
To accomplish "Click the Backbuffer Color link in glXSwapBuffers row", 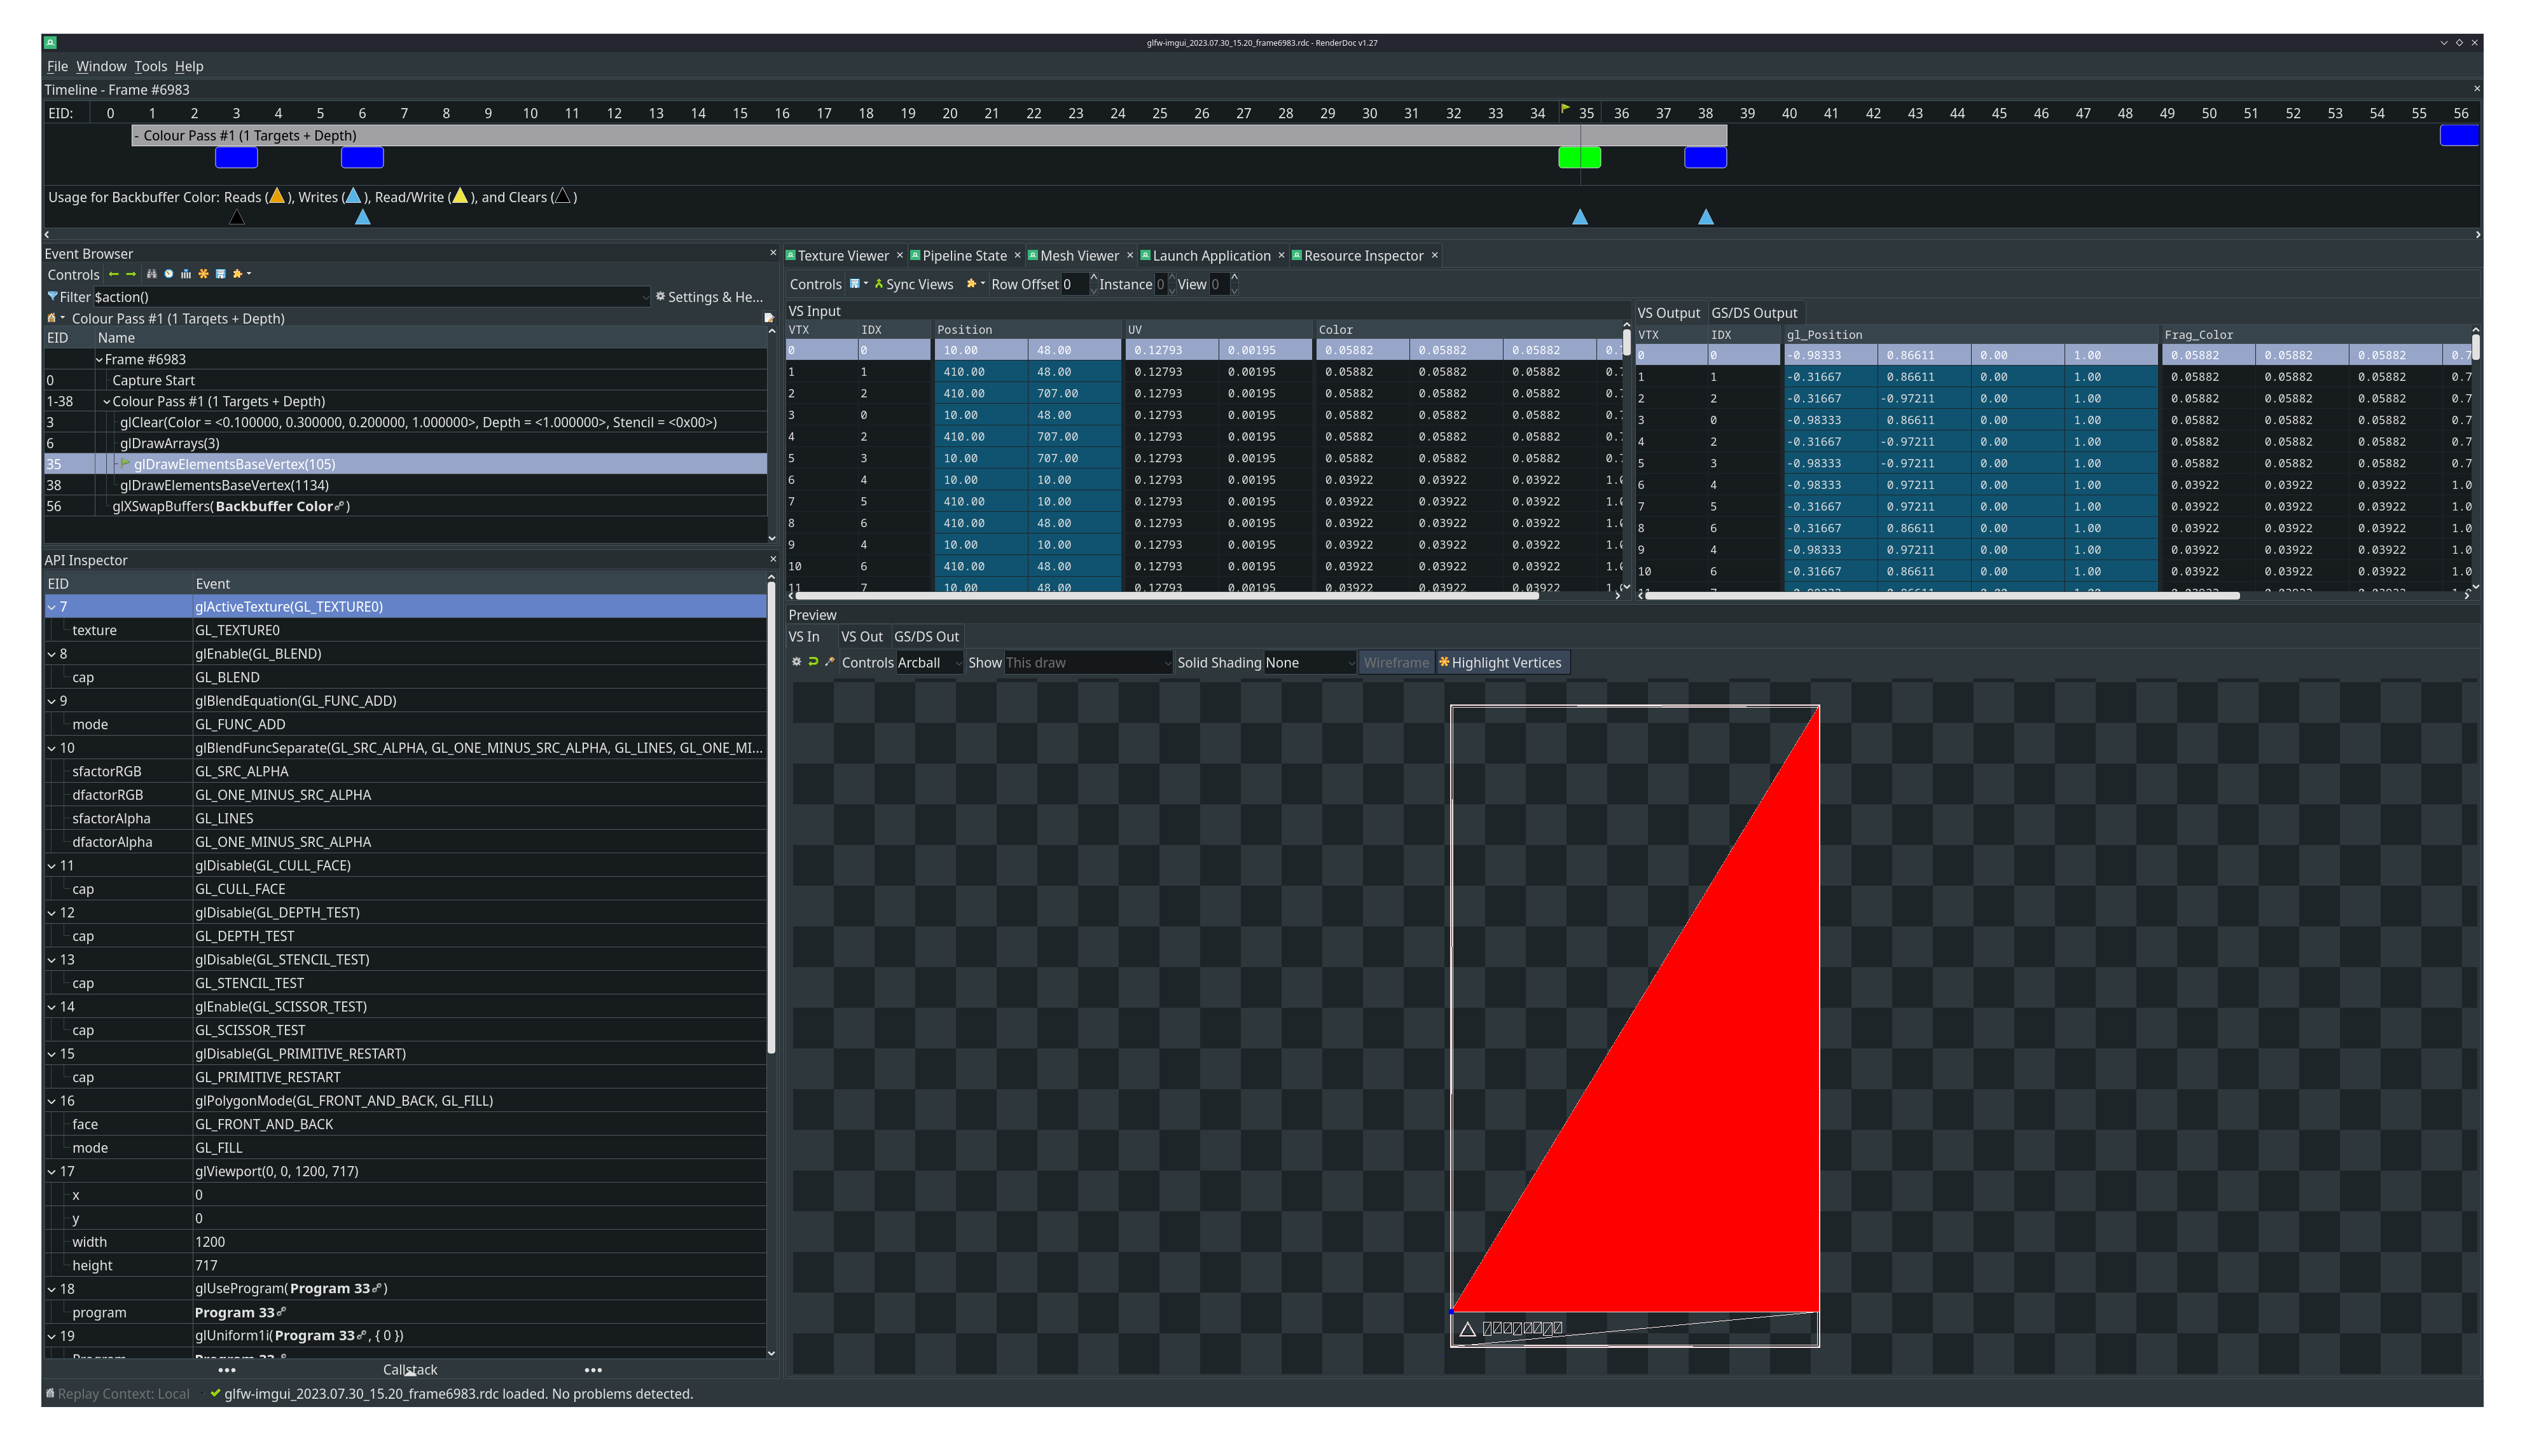I will pos(279,506).
